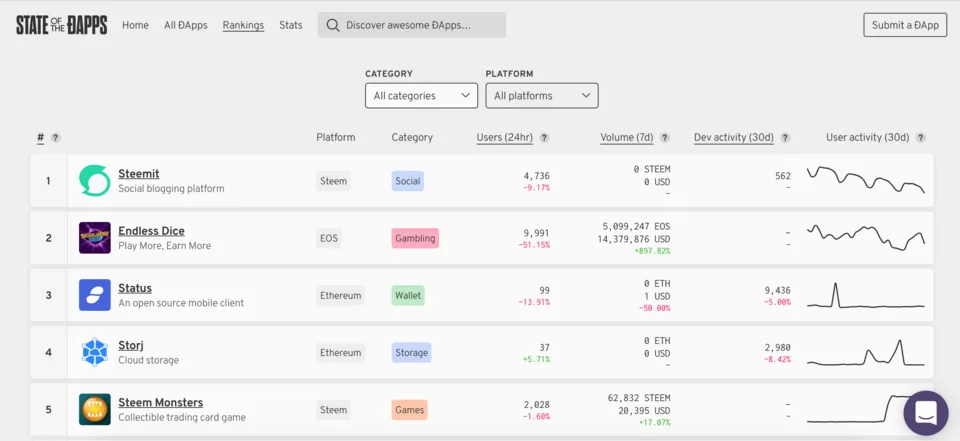Screen dimensions: 960x441
Task: Open the Category dropdown (All categories)
Action: click(x=421, y=96)
